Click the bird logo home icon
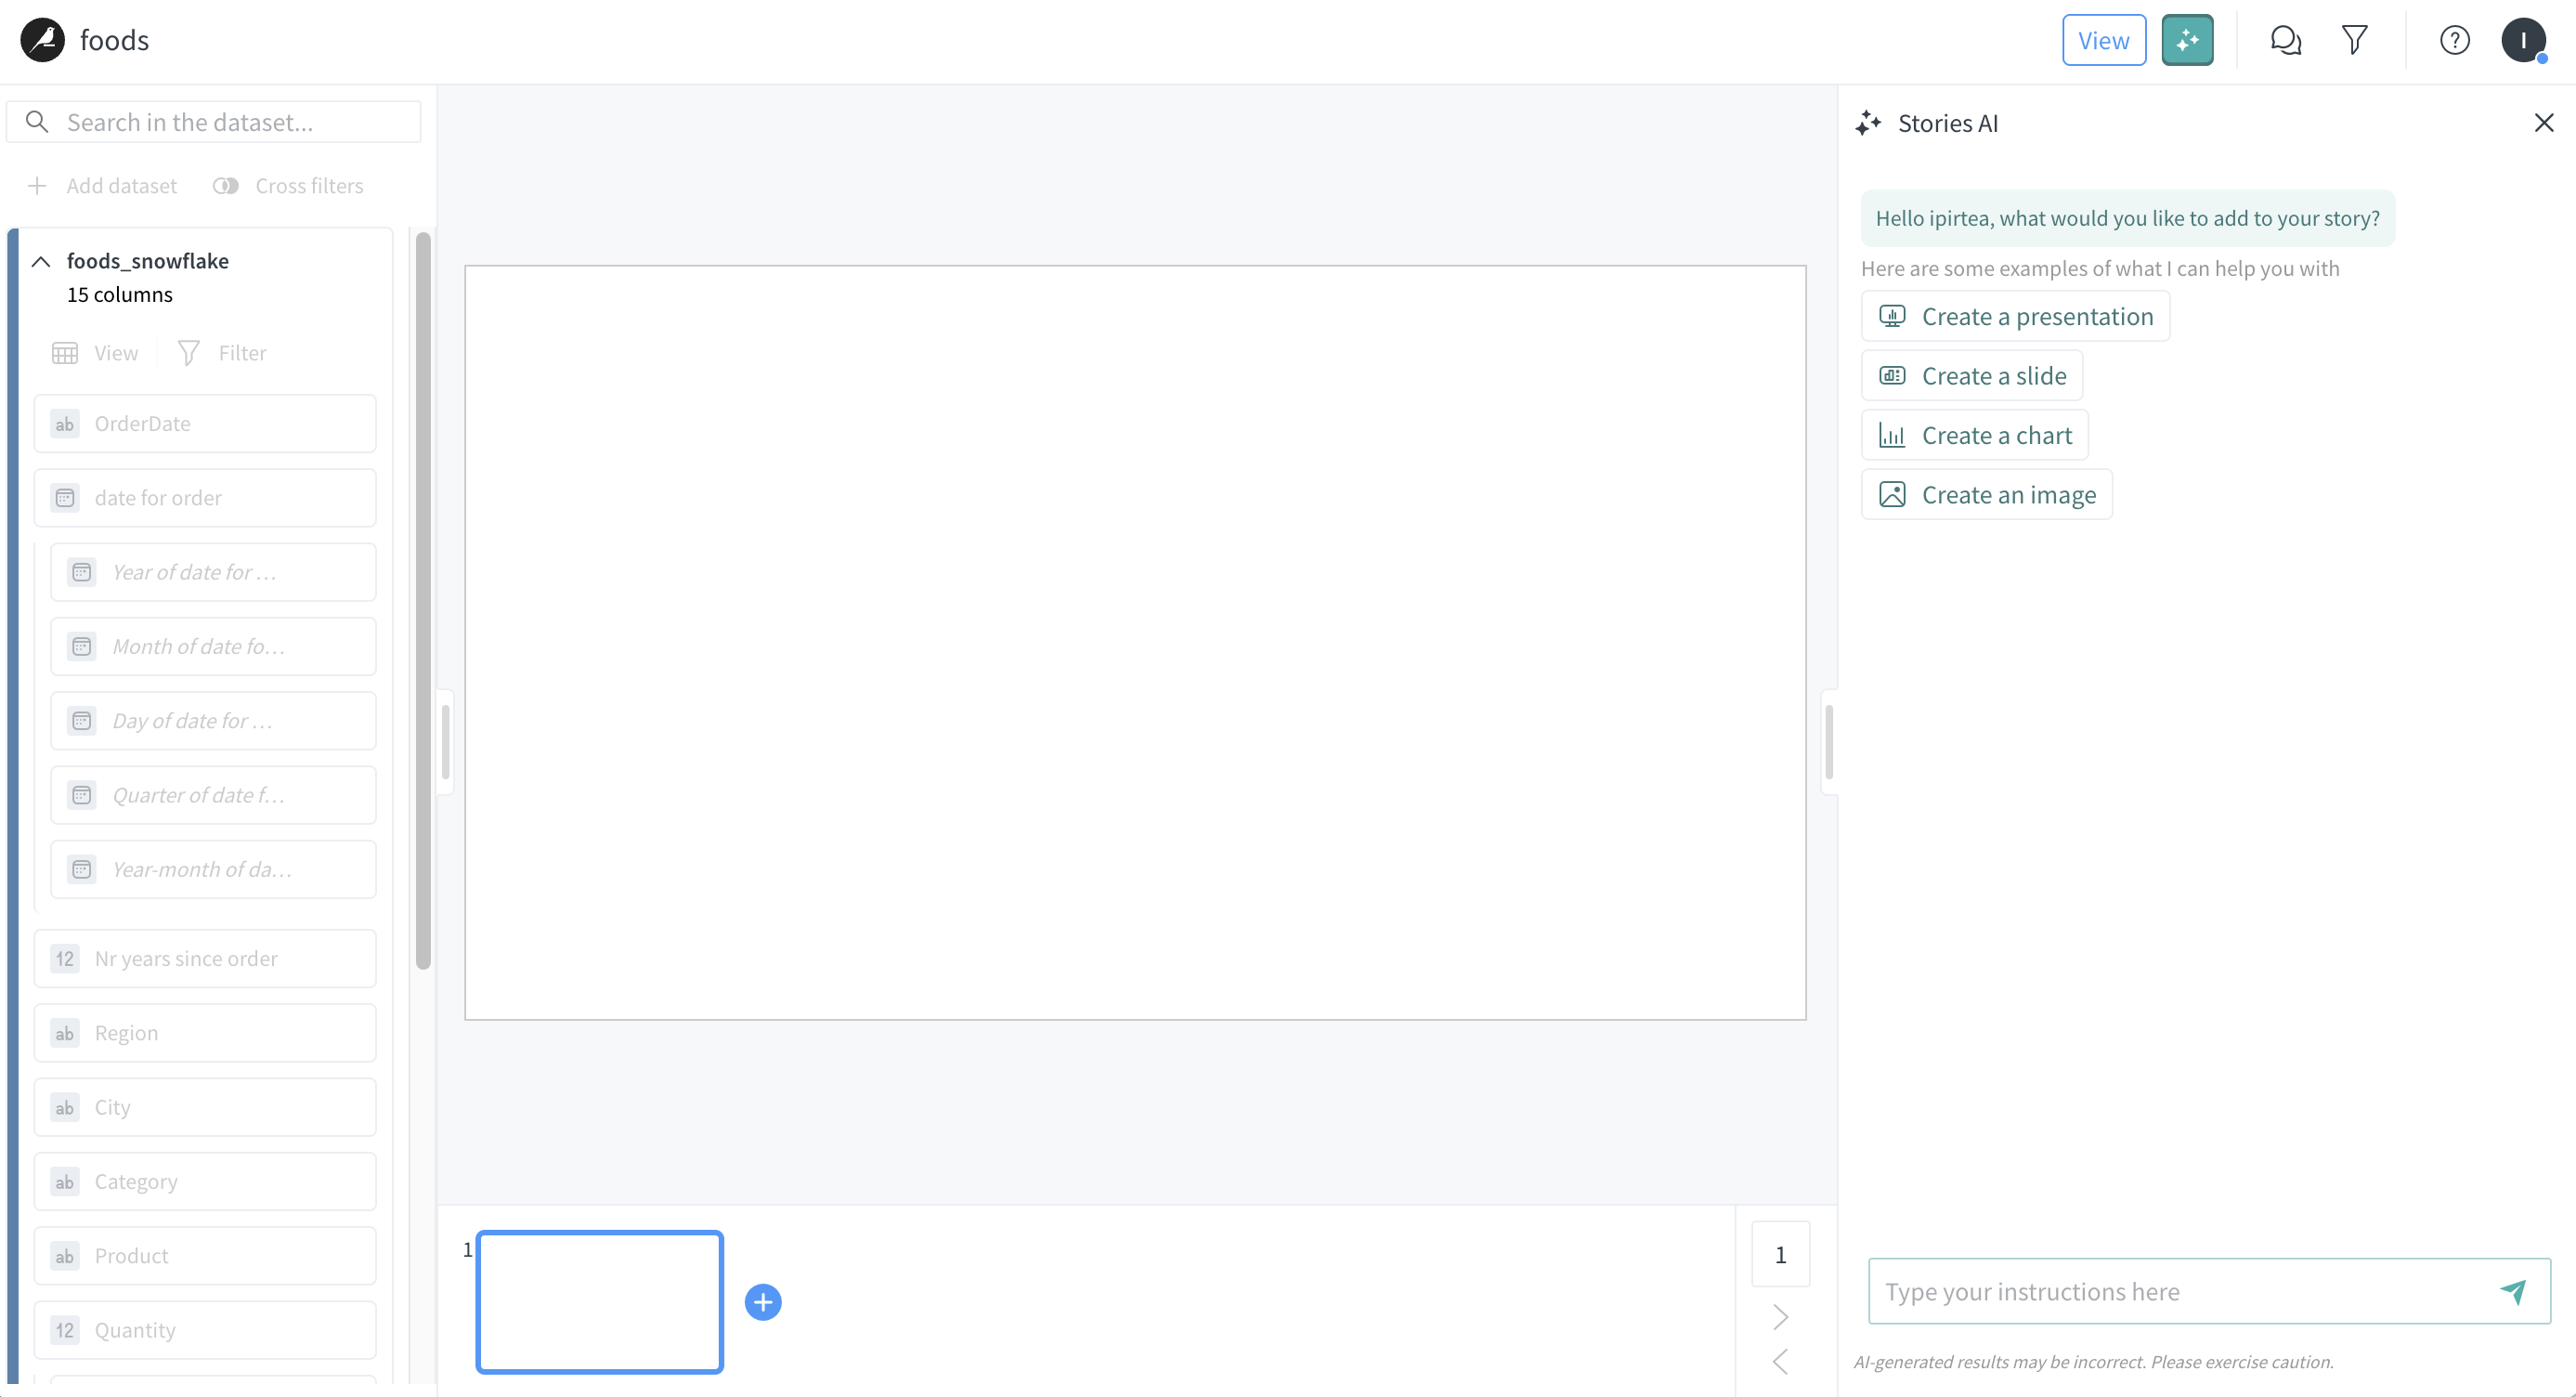The width and height of the screenshot is (2576, 1397). 42,40
